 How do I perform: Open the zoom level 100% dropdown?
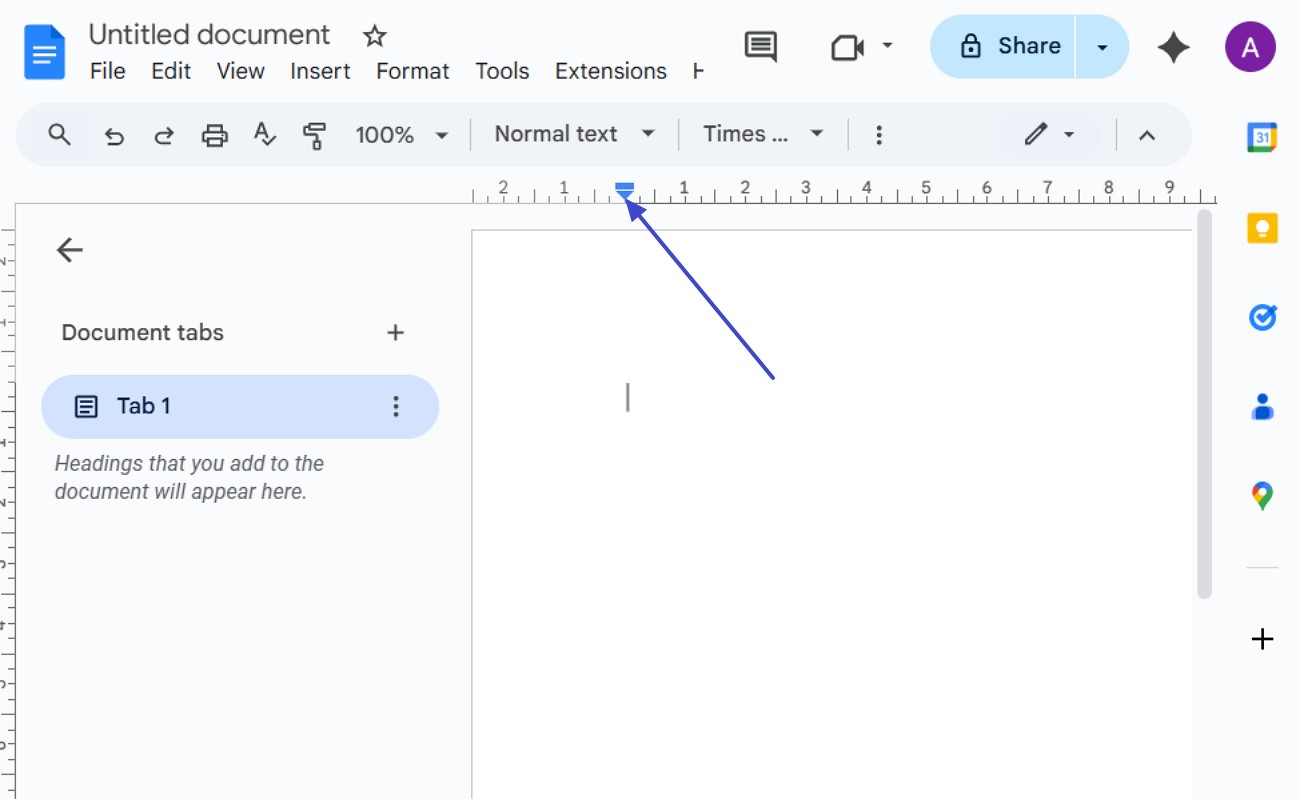(402, 135)
